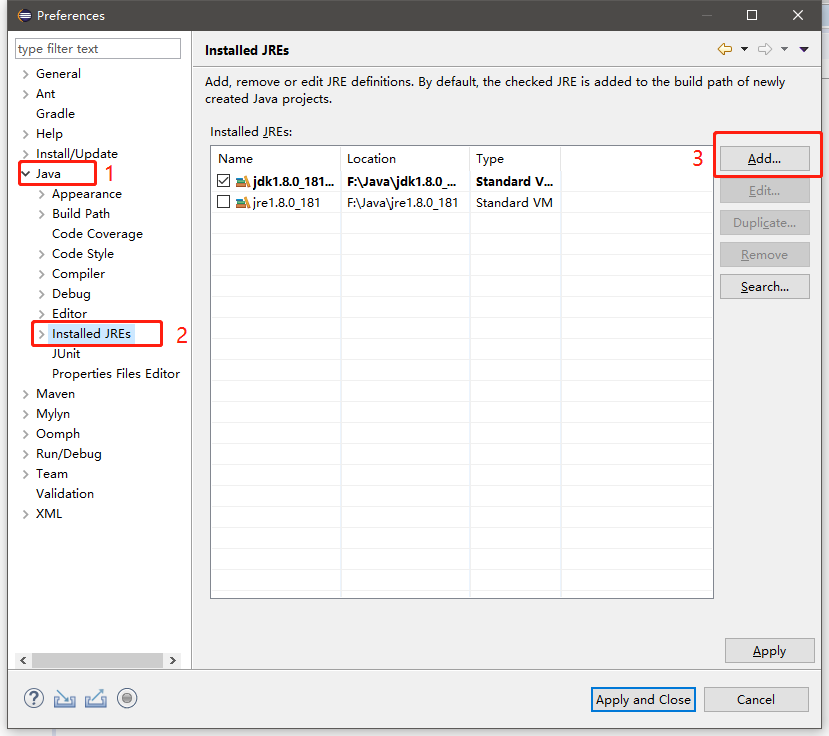Click the scroll left arrow of tree
This screenshot has width=829, height=736.
pyautogui.click(x=23, y=660)
